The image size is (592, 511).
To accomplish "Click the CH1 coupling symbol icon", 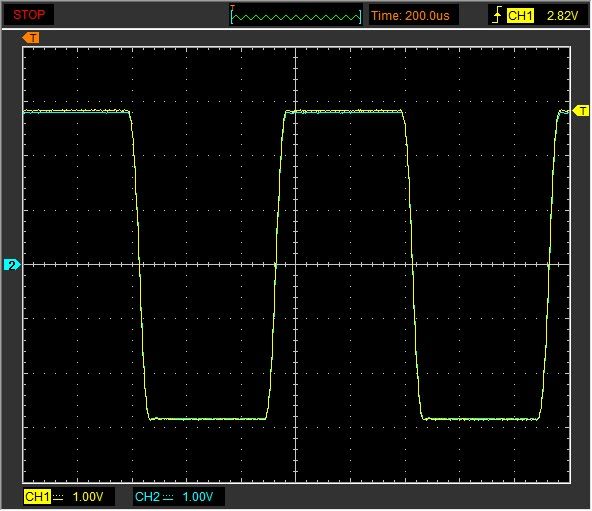I will pyautogui.click(x=58, y=497).
